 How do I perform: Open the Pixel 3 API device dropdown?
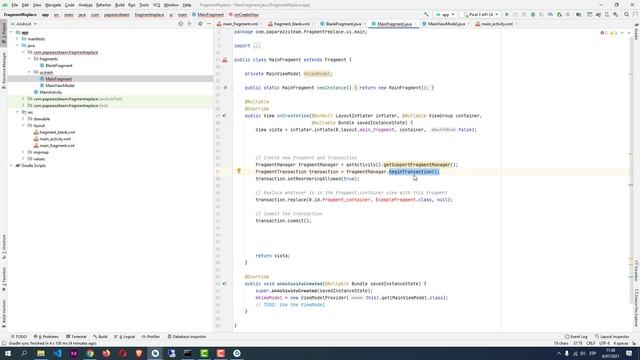coord(480,15)
